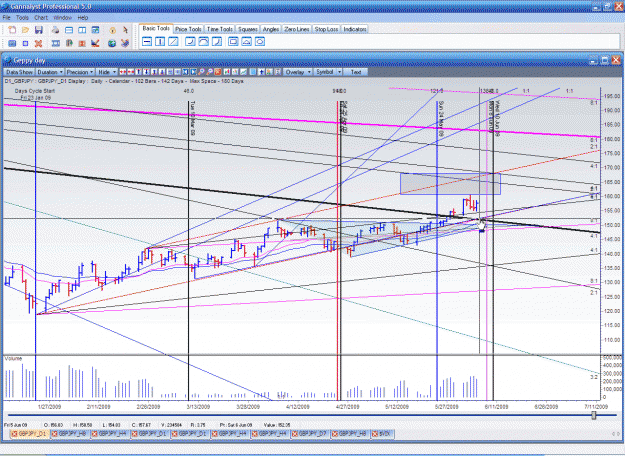Select the half-circle arc drawing tool
The image size is (625, 456).
(203, 41)
